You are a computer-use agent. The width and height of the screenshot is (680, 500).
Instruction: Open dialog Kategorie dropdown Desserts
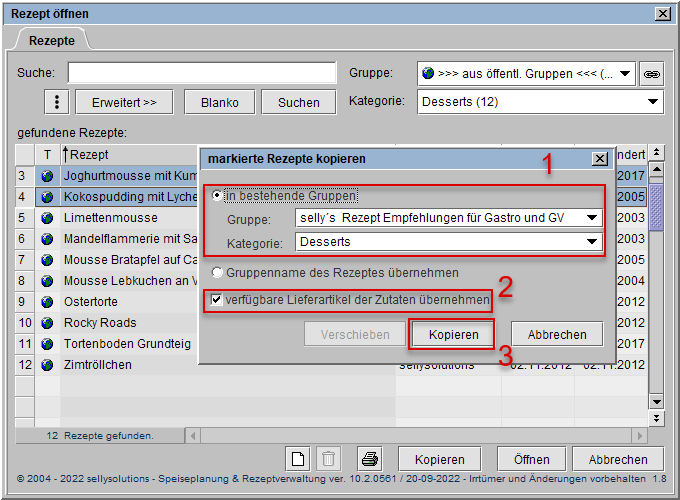tap(449, 242)
